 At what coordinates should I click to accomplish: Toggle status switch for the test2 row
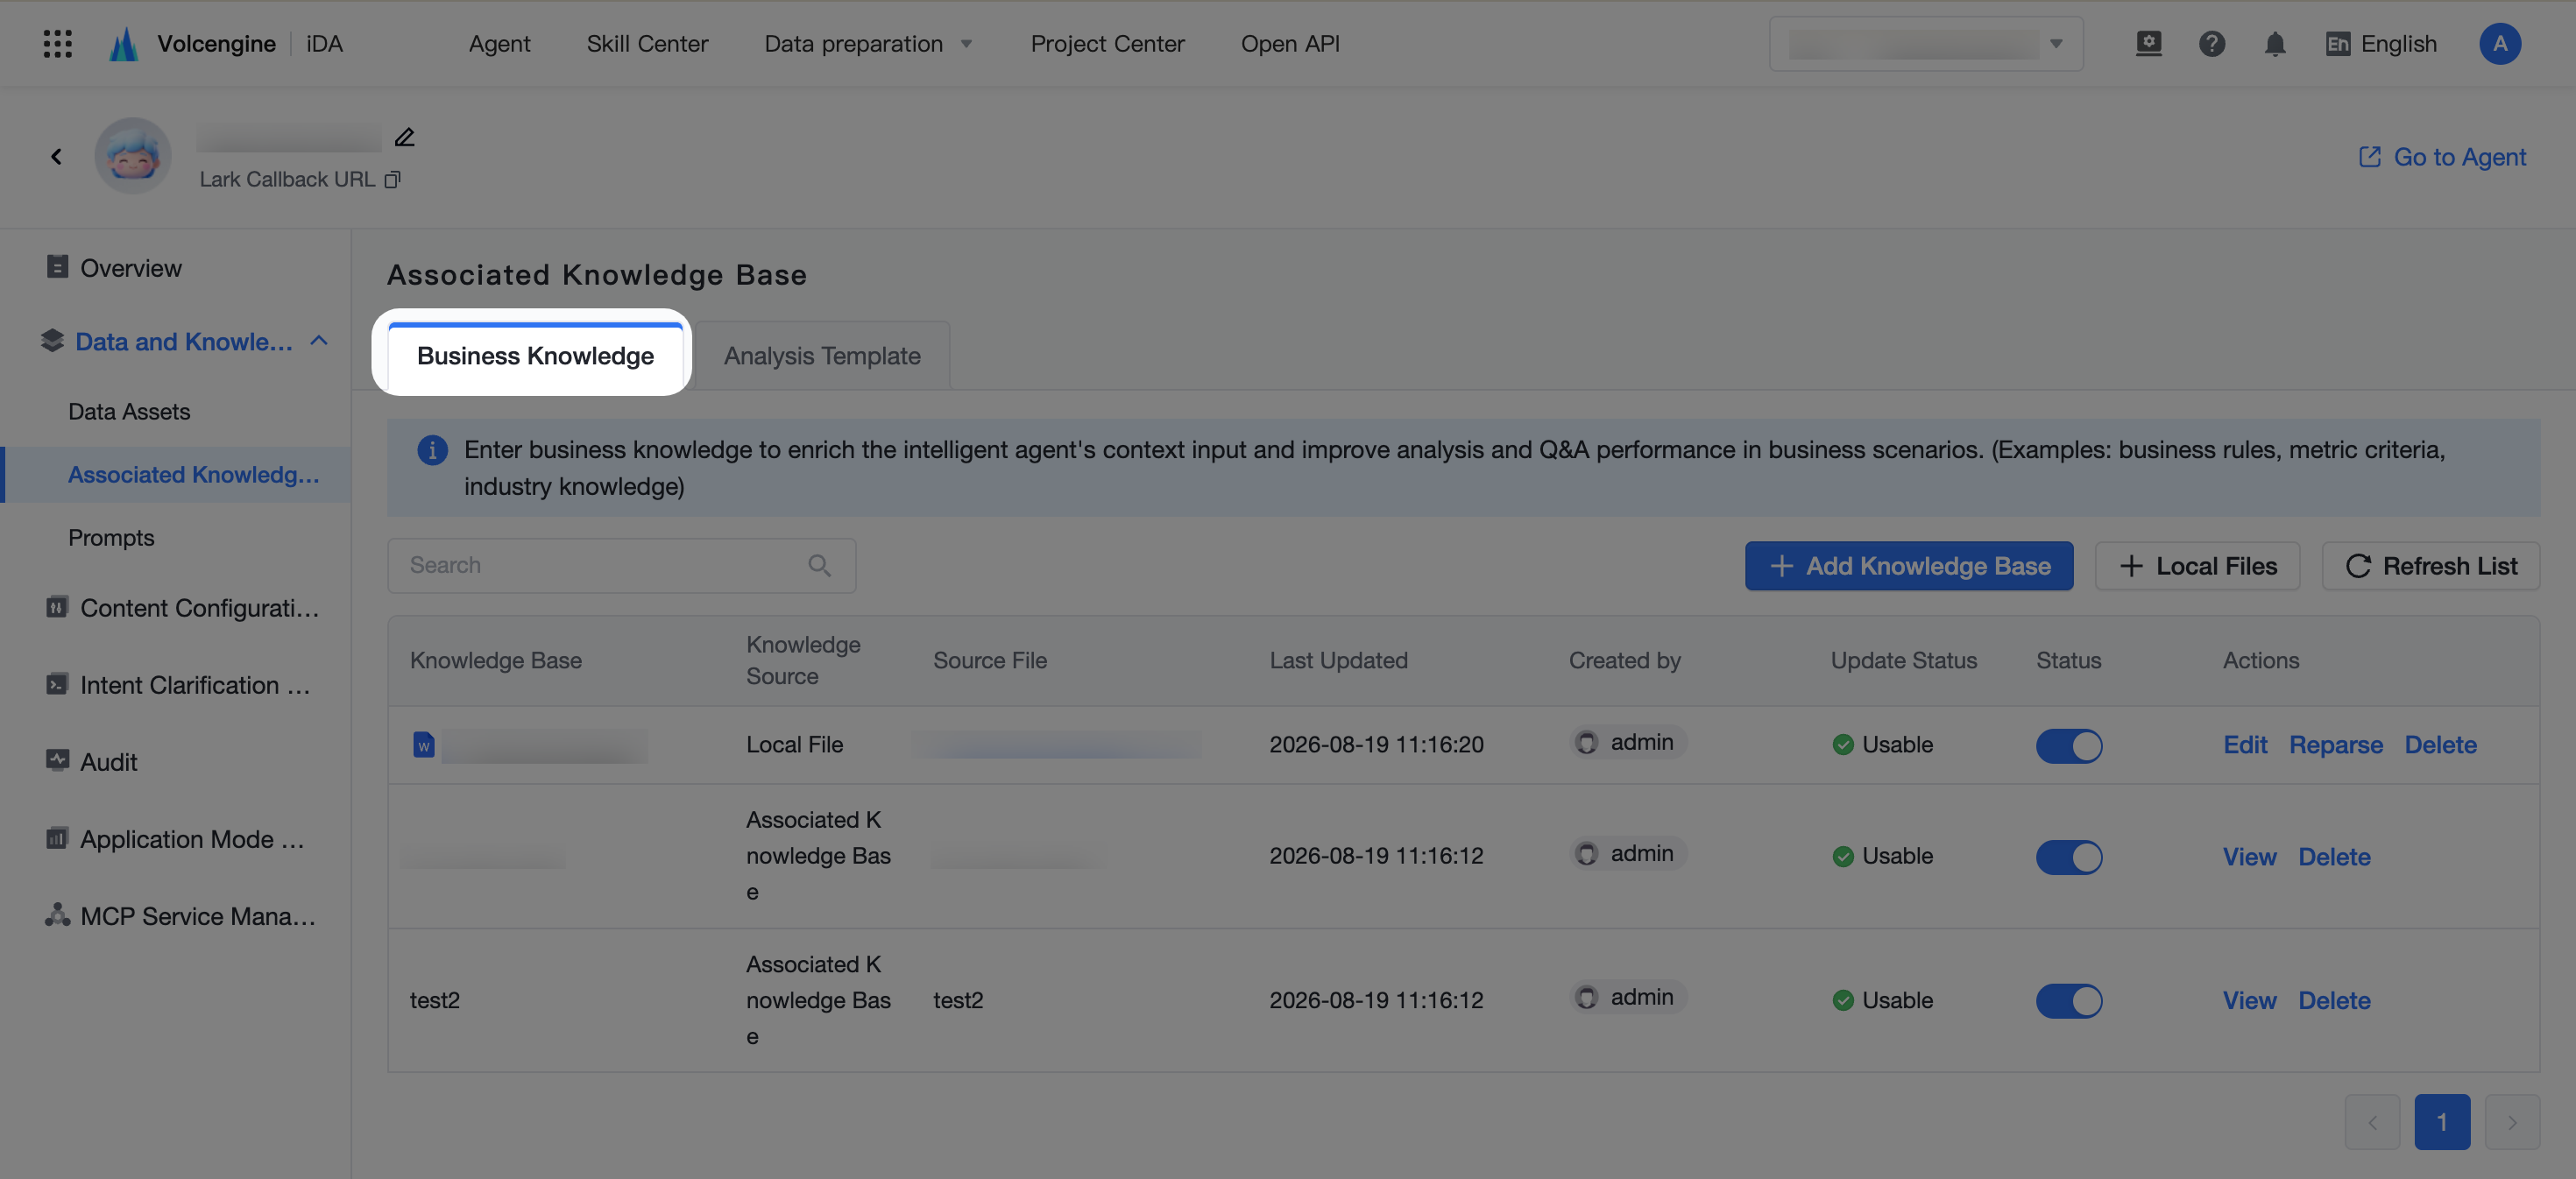click(x=2069, y=1001)
